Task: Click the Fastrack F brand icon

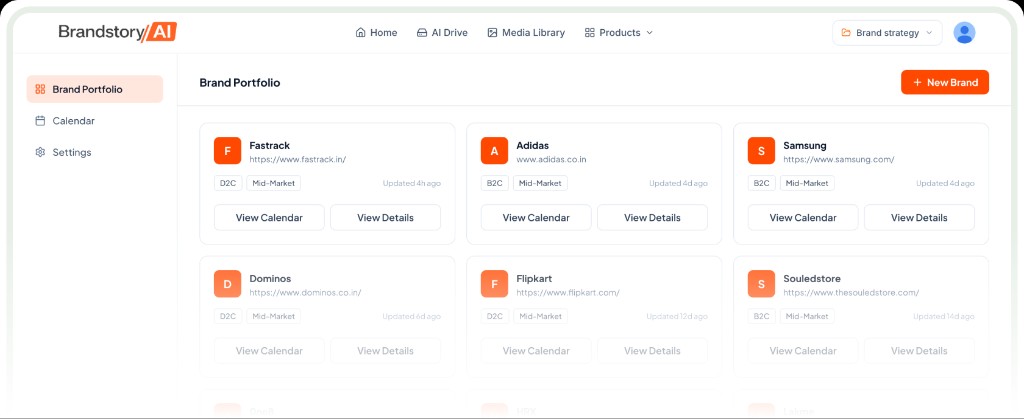Action: click(x=227, y=151)
